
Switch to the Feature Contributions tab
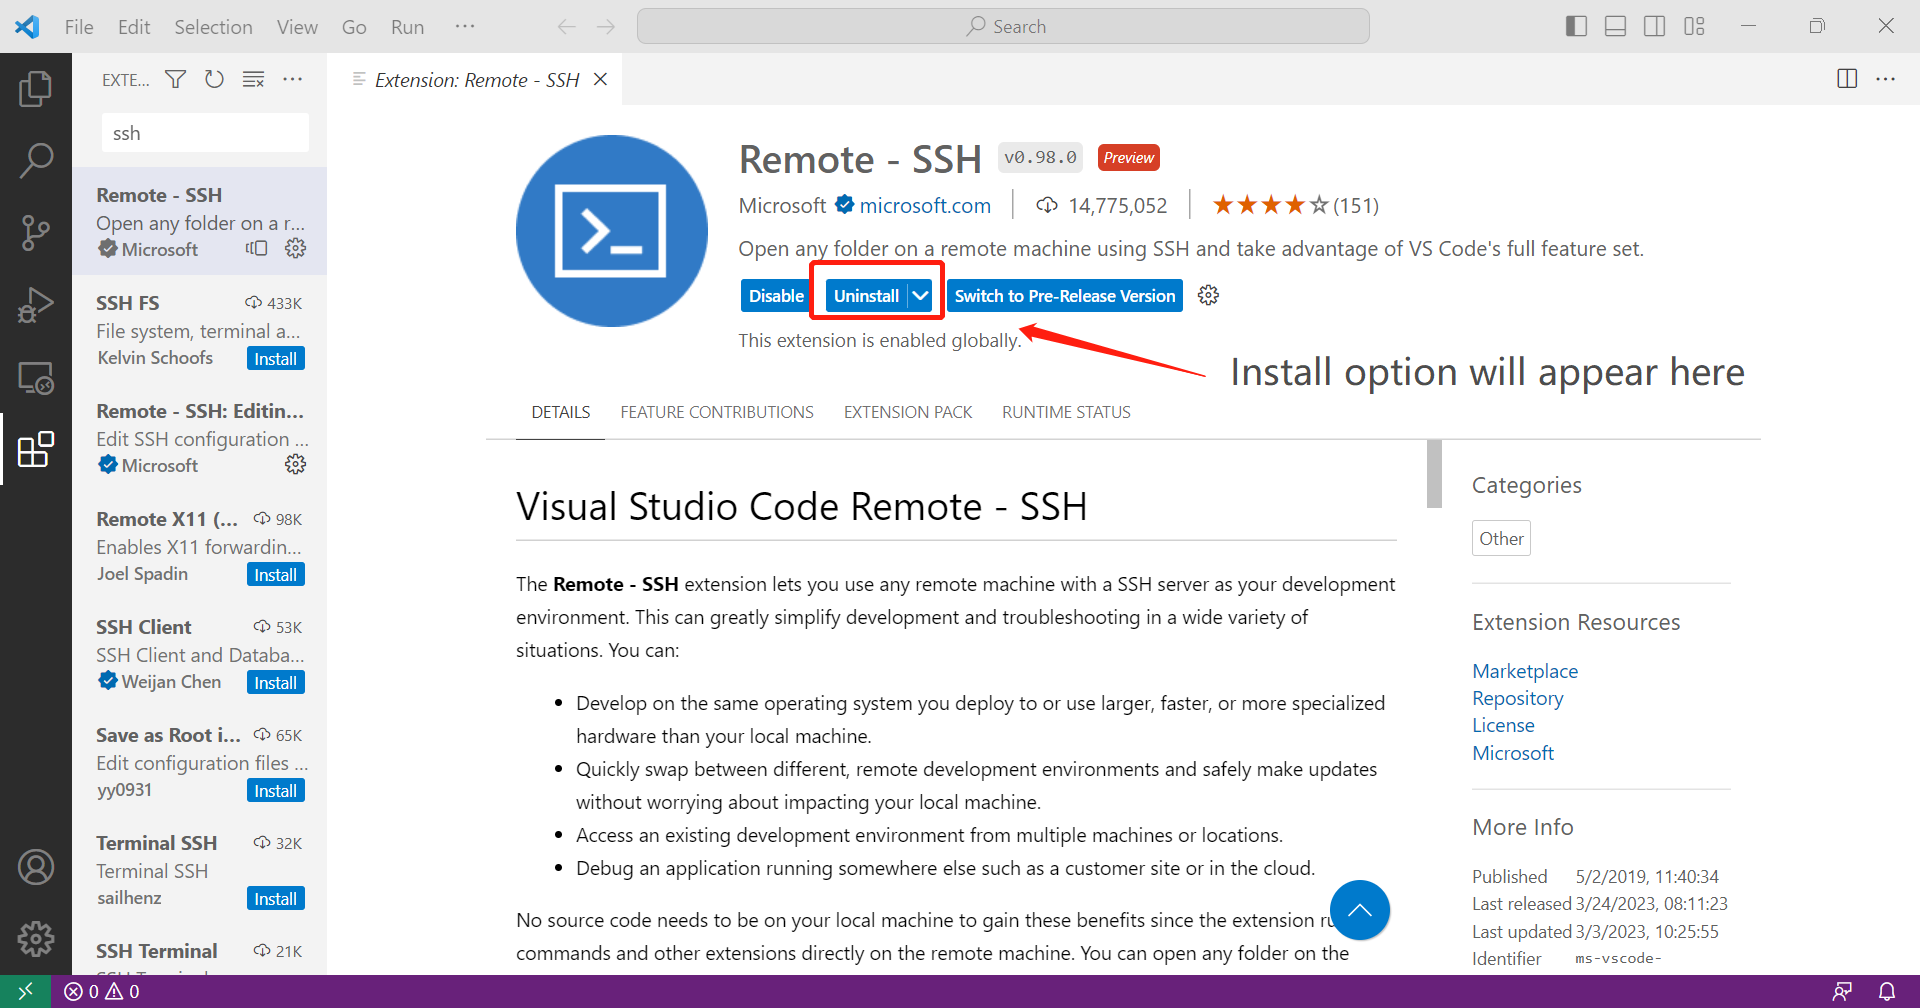click(717, 412)
